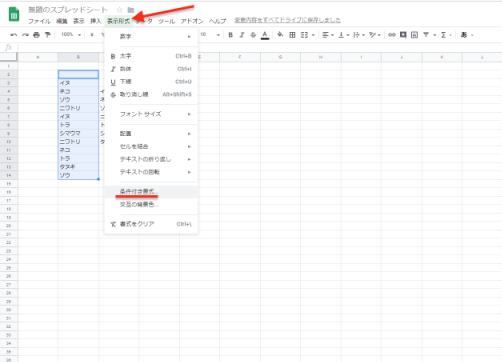Choose 太字 Ctrl+B in the menu
The image size is (502, 362).
tap(151, 56)
